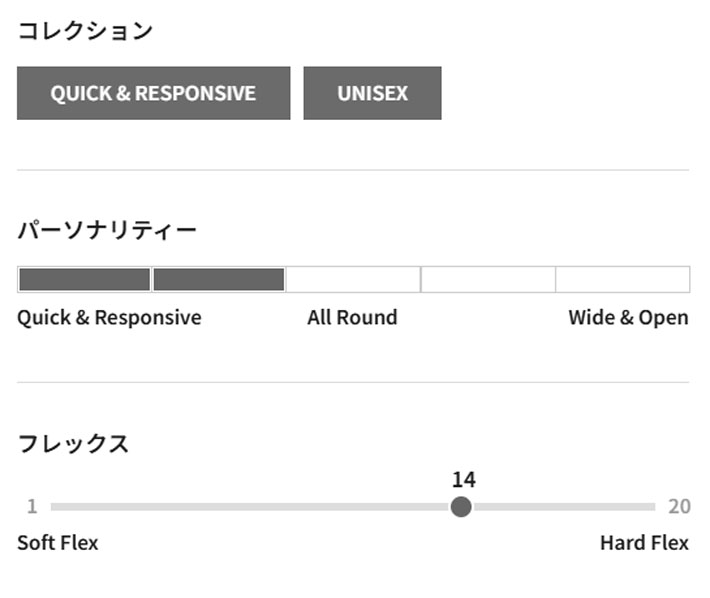The image size is (710, 598).
Task: Click the flex slider handle
Action: (x=461, y=507)
